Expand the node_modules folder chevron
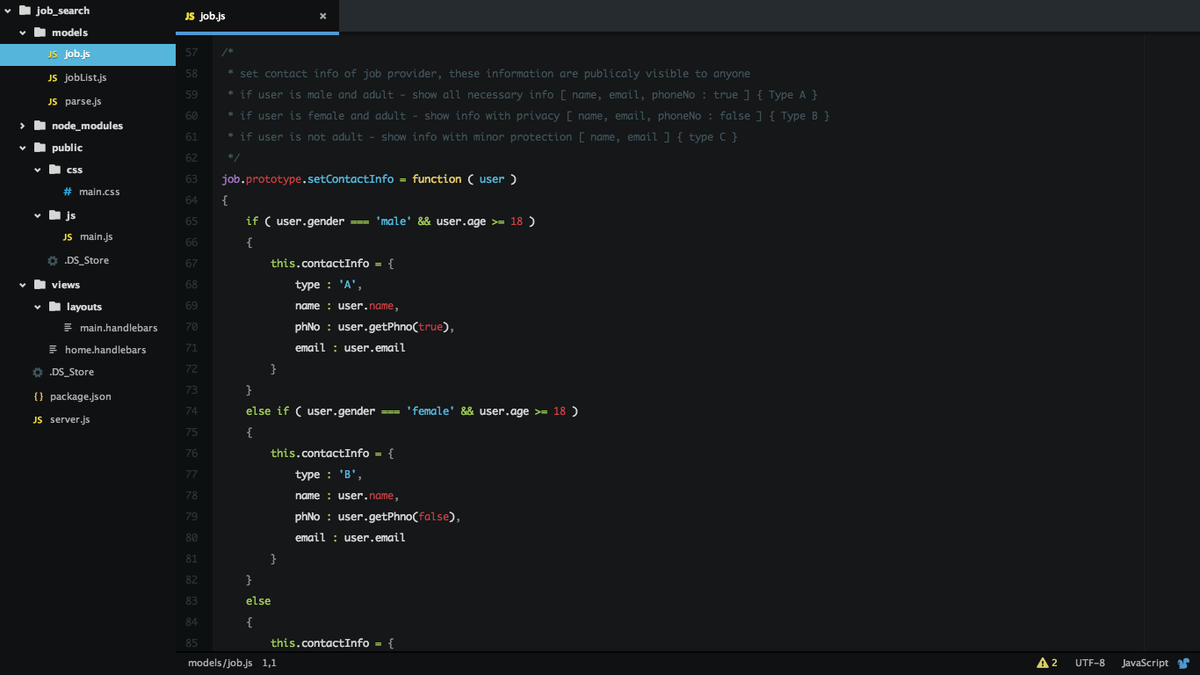This screenshot has height=675, width=1200. [x=22, y=126]
